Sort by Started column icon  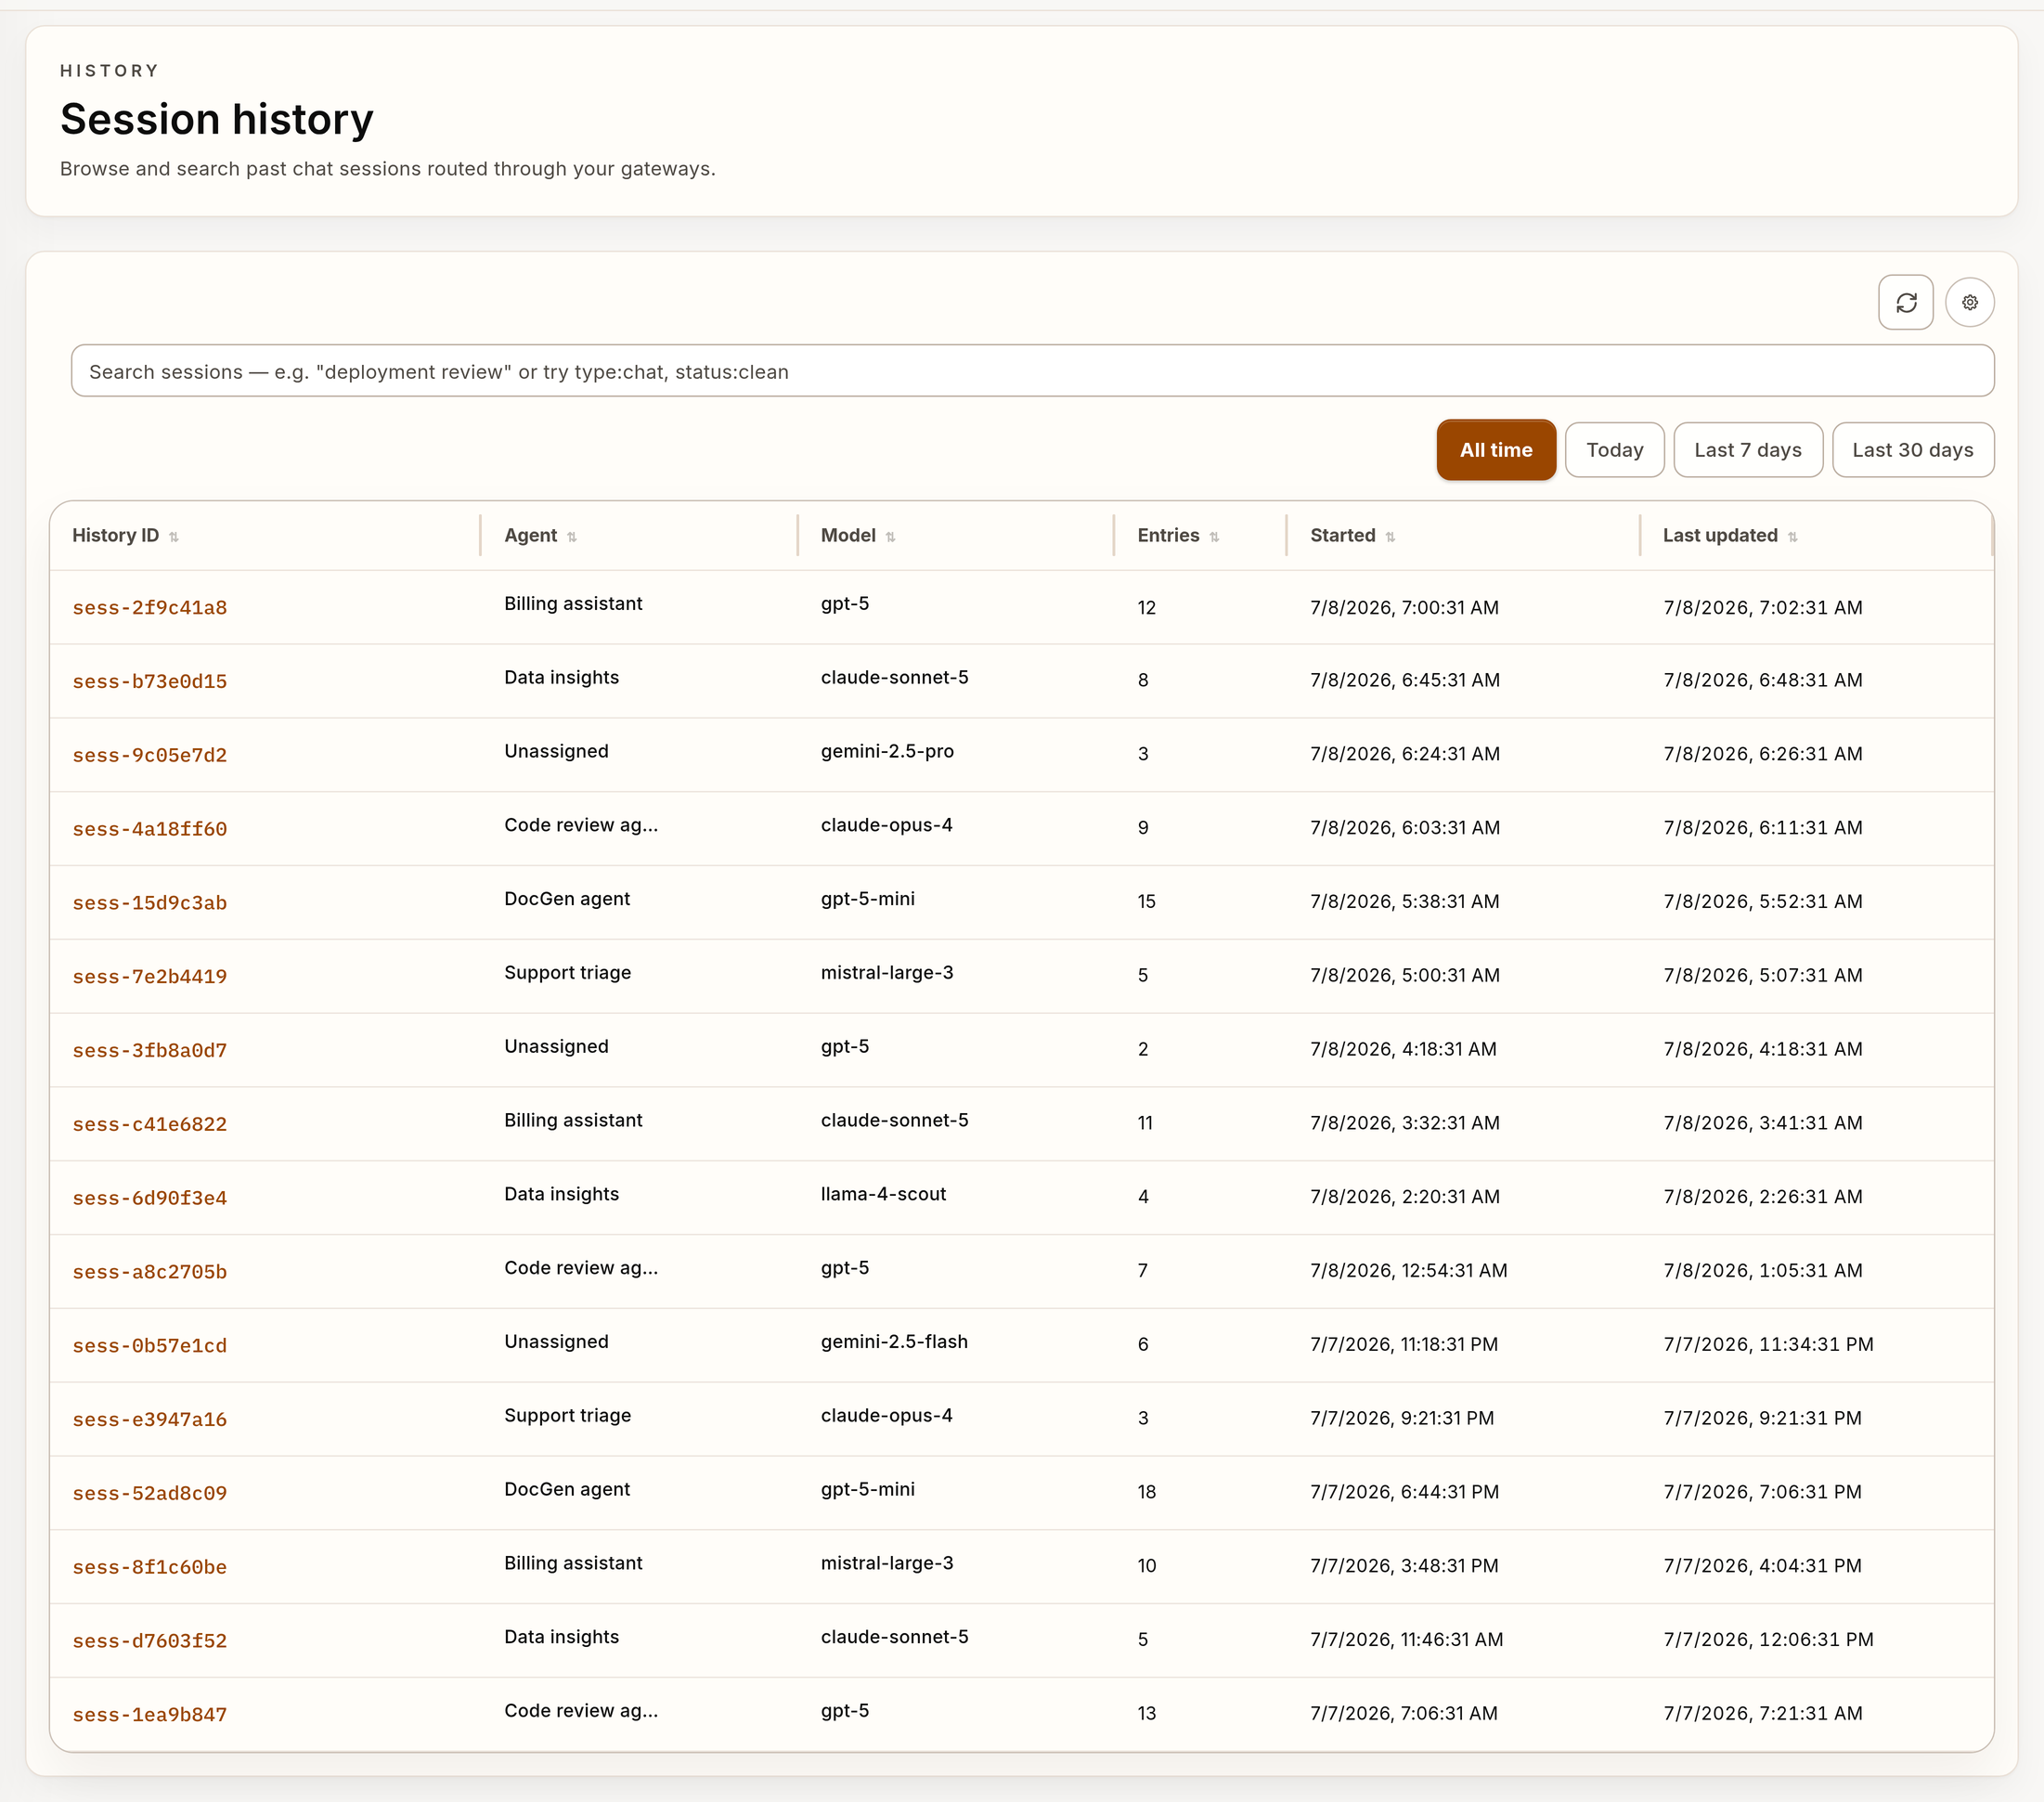(x=1390, y=537)
